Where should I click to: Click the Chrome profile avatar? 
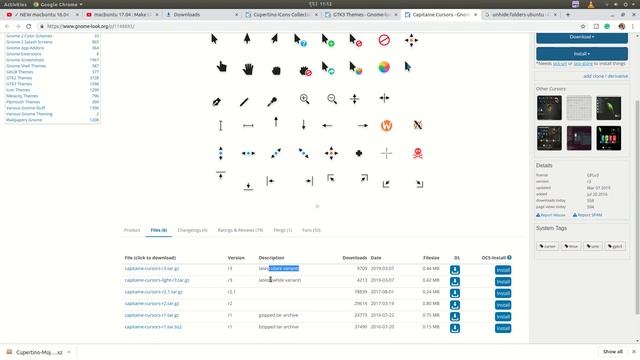tap(622, 26)
